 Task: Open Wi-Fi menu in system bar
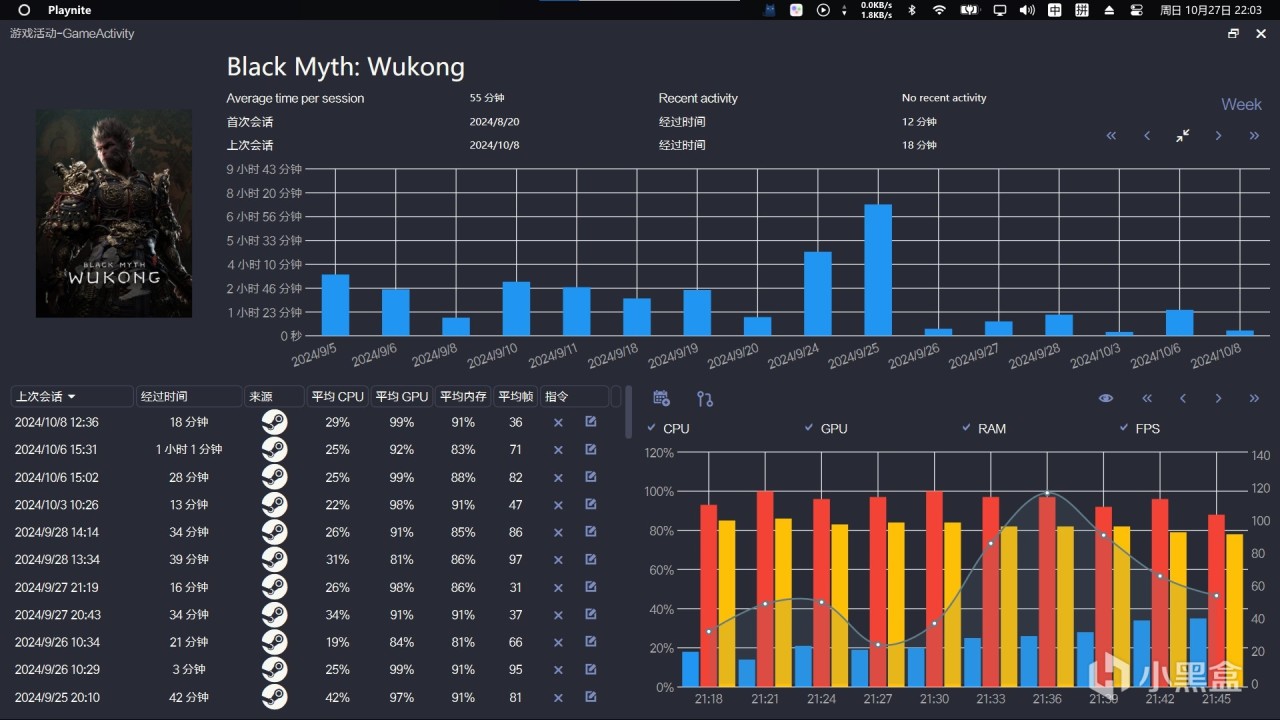pos(939,10)
